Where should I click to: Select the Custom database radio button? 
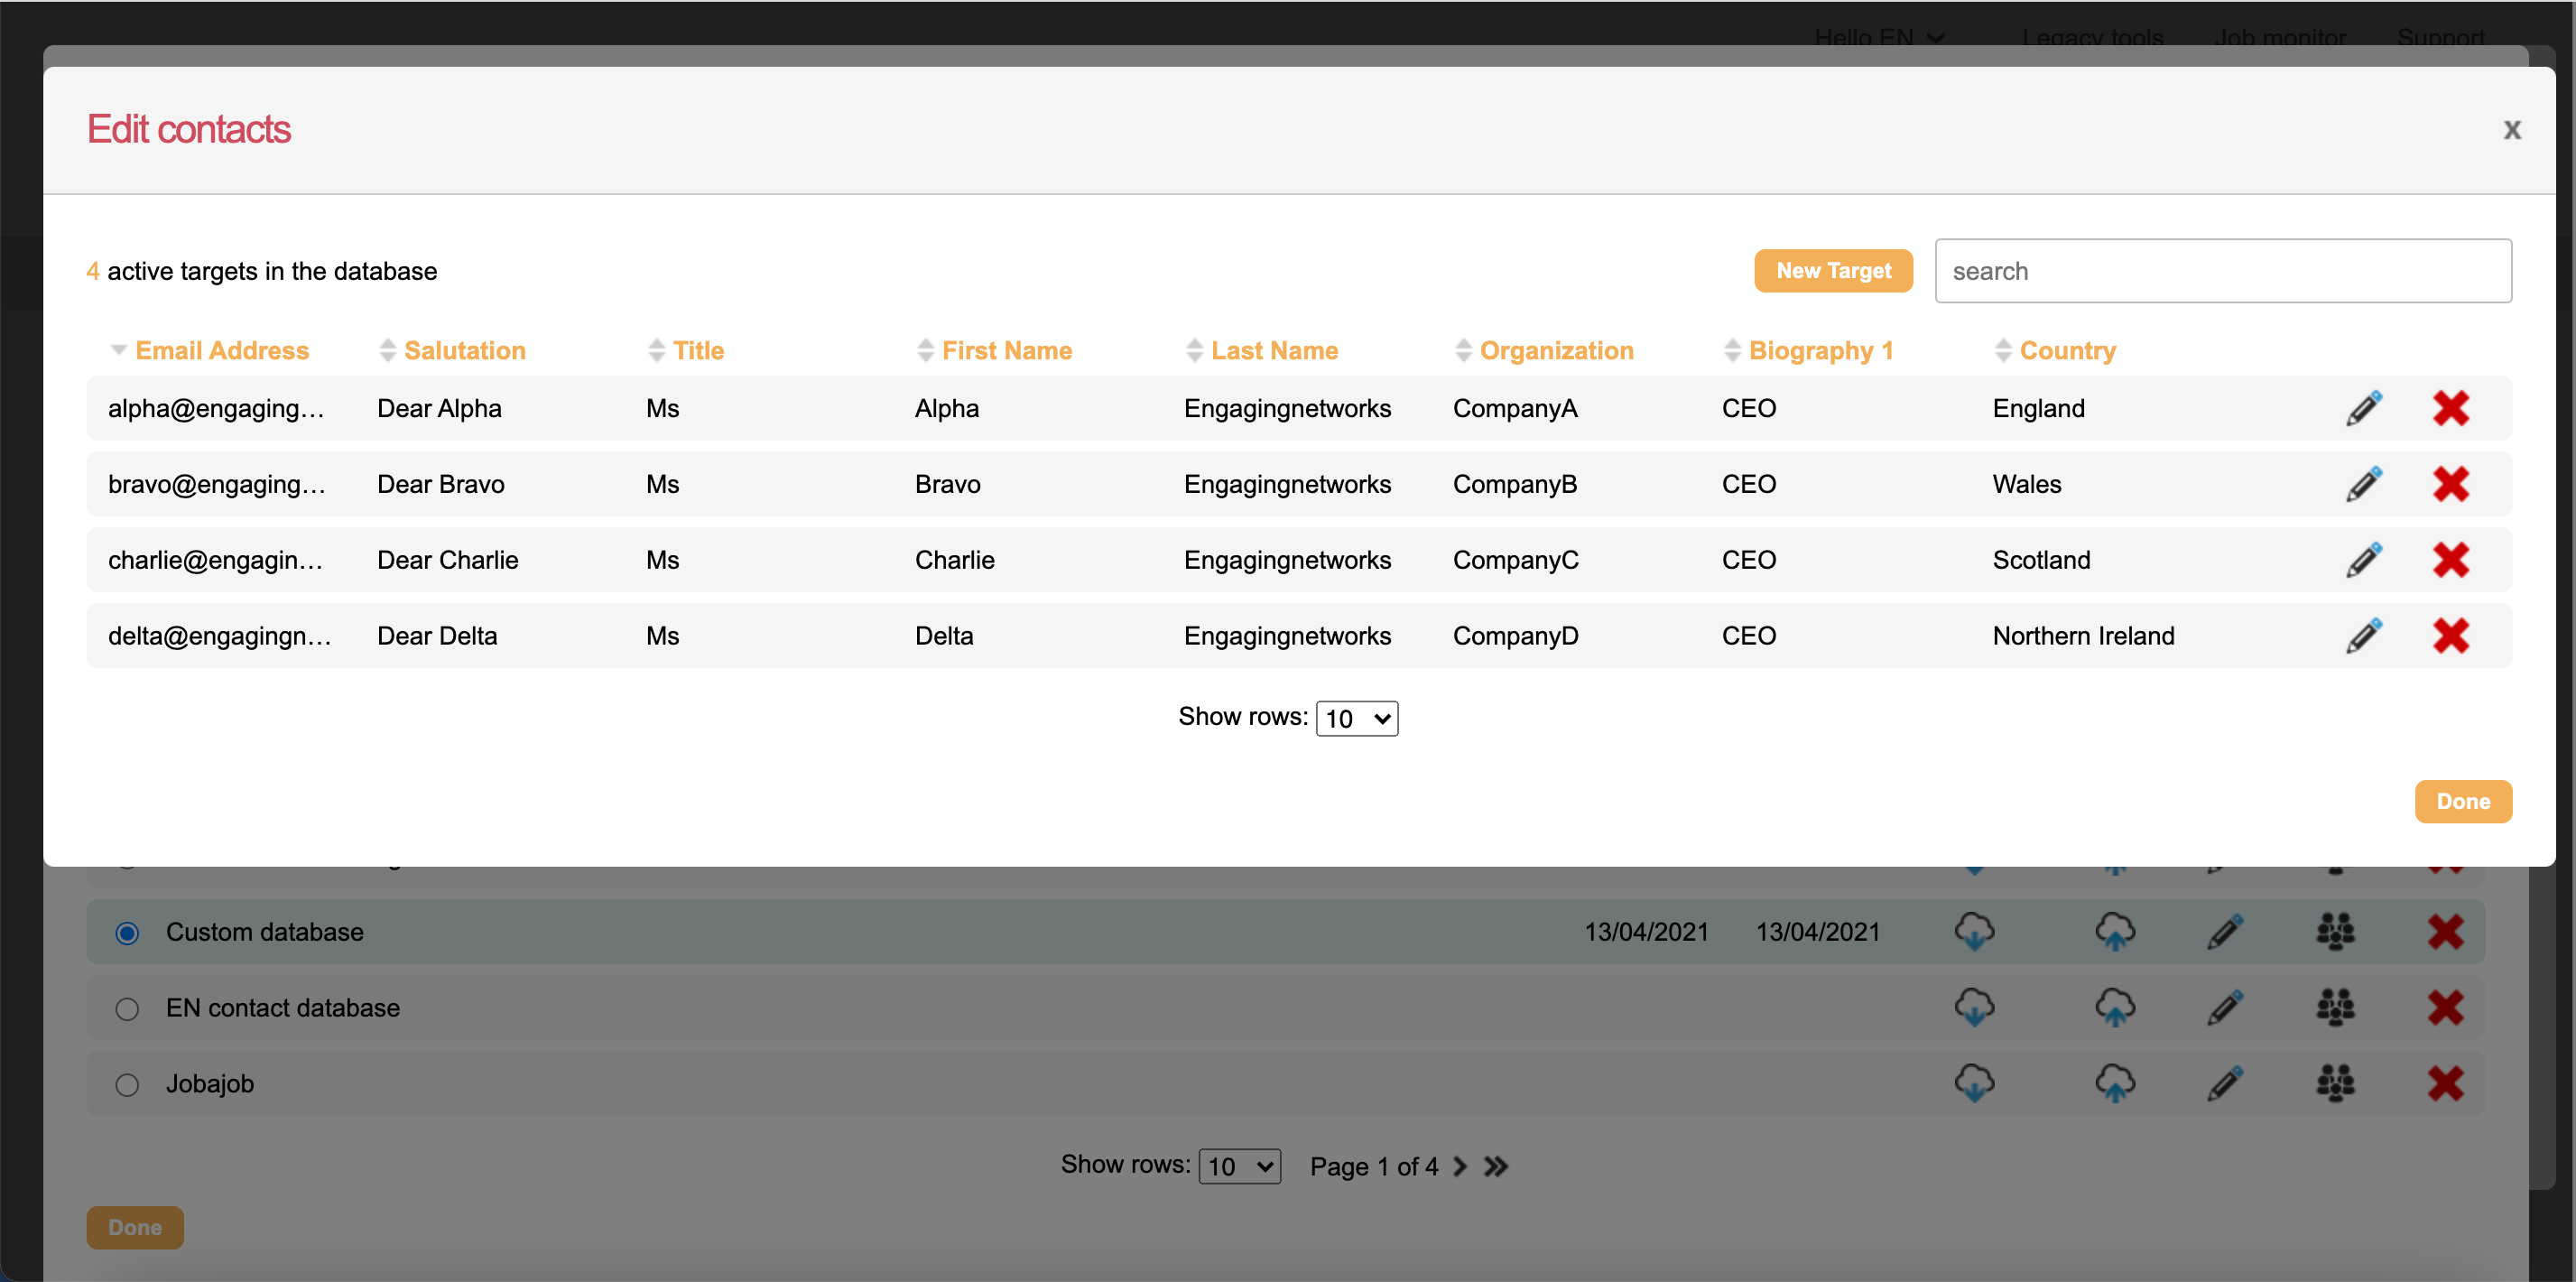point(127,932)
